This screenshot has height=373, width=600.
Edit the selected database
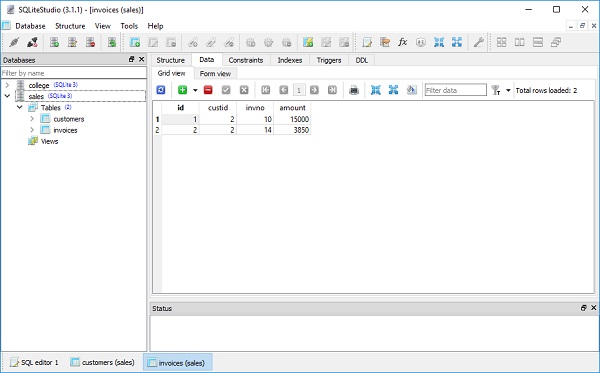tap(72, 42)
